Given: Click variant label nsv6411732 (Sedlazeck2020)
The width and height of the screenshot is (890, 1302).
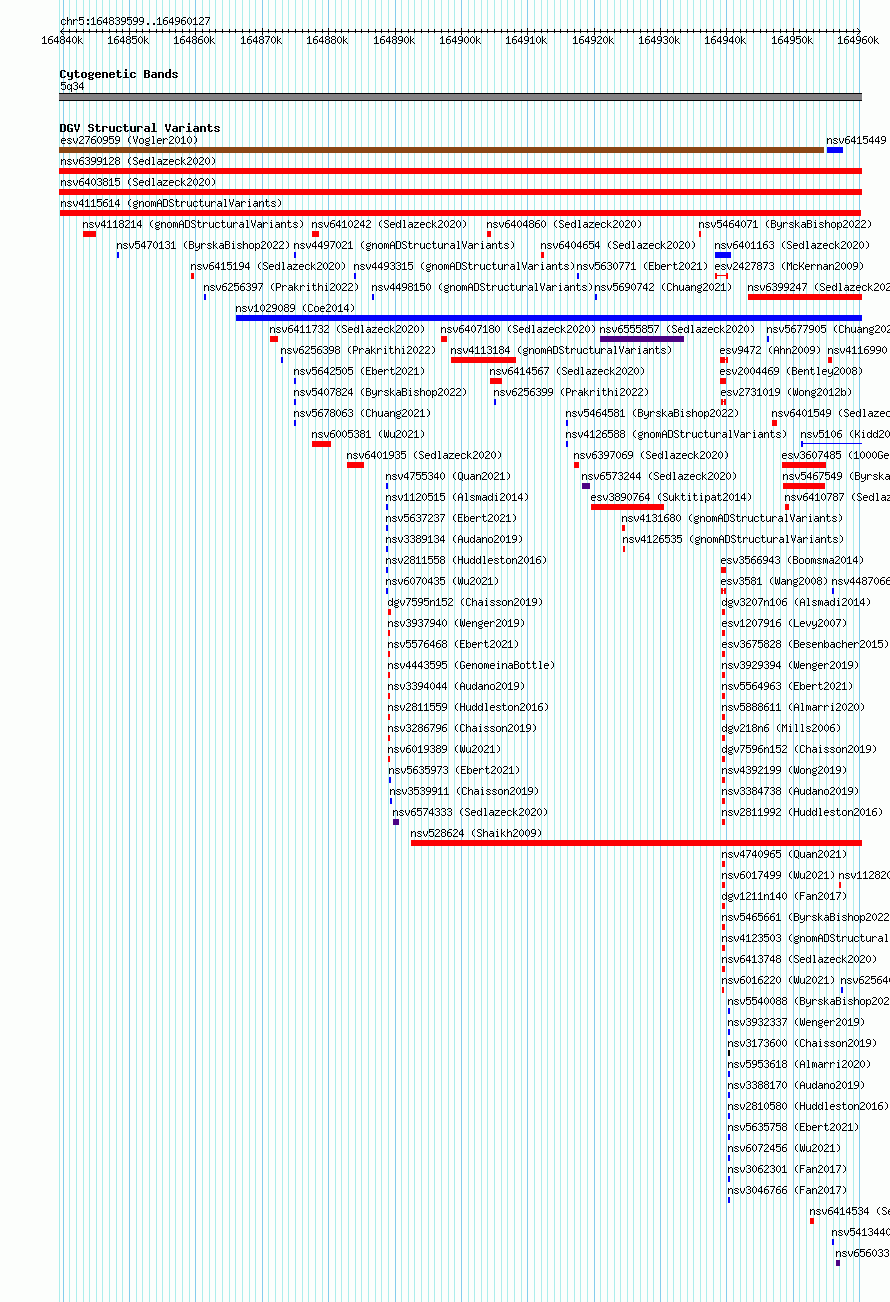Looking at the screenshot, I should point(347,329).
